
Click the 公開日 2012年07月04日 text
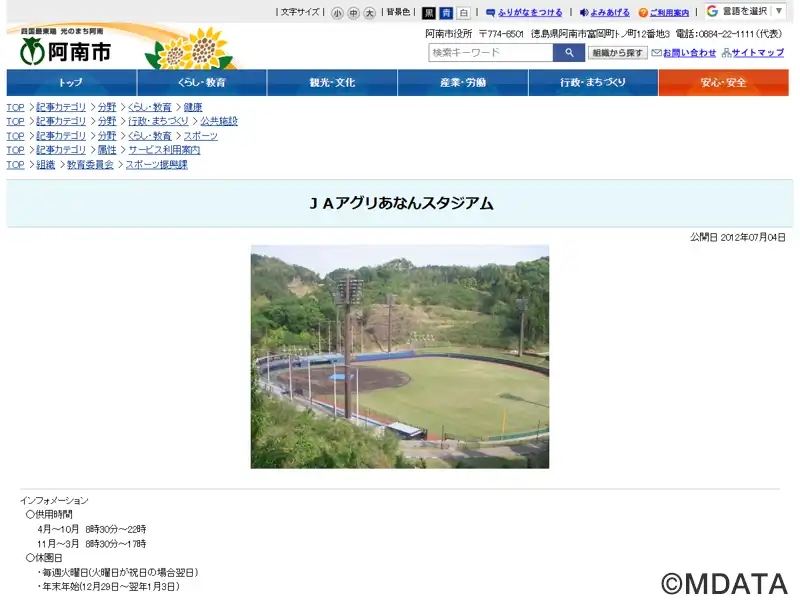[x=738, y=237]
